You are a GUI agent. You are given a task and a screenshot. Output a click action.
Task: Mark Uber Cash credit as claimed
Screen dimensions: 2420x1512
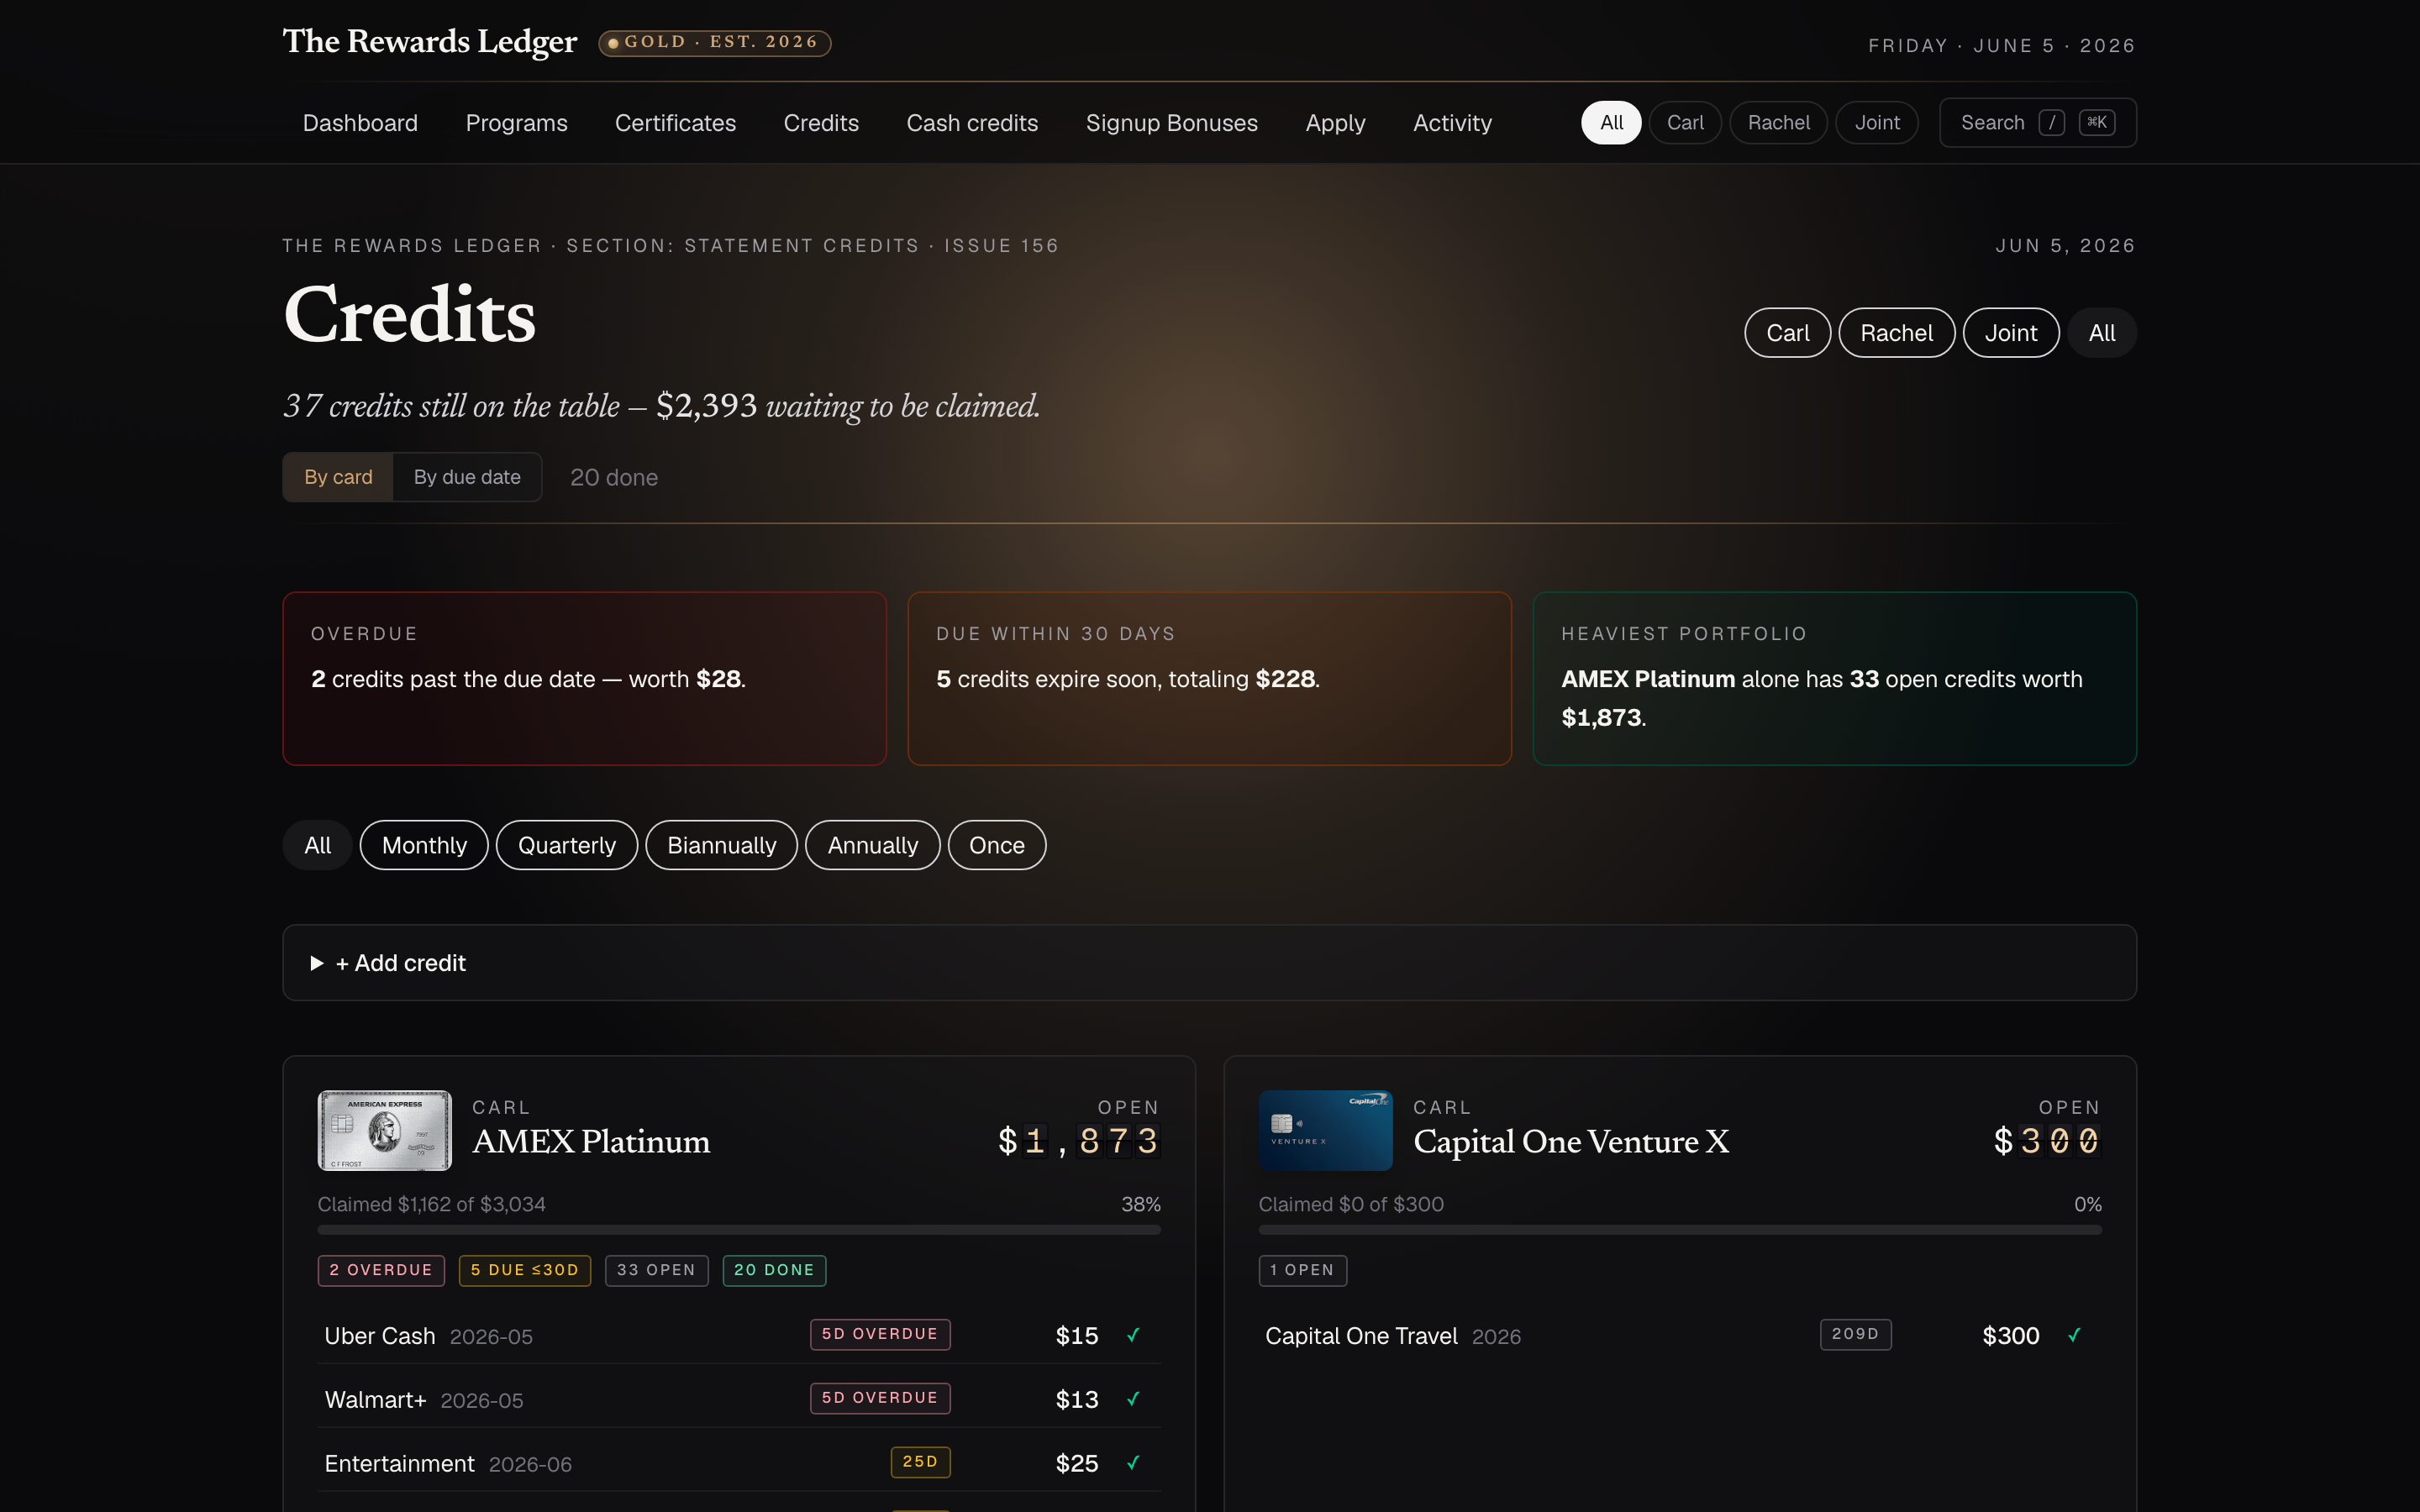(x=1133, y=1335)
